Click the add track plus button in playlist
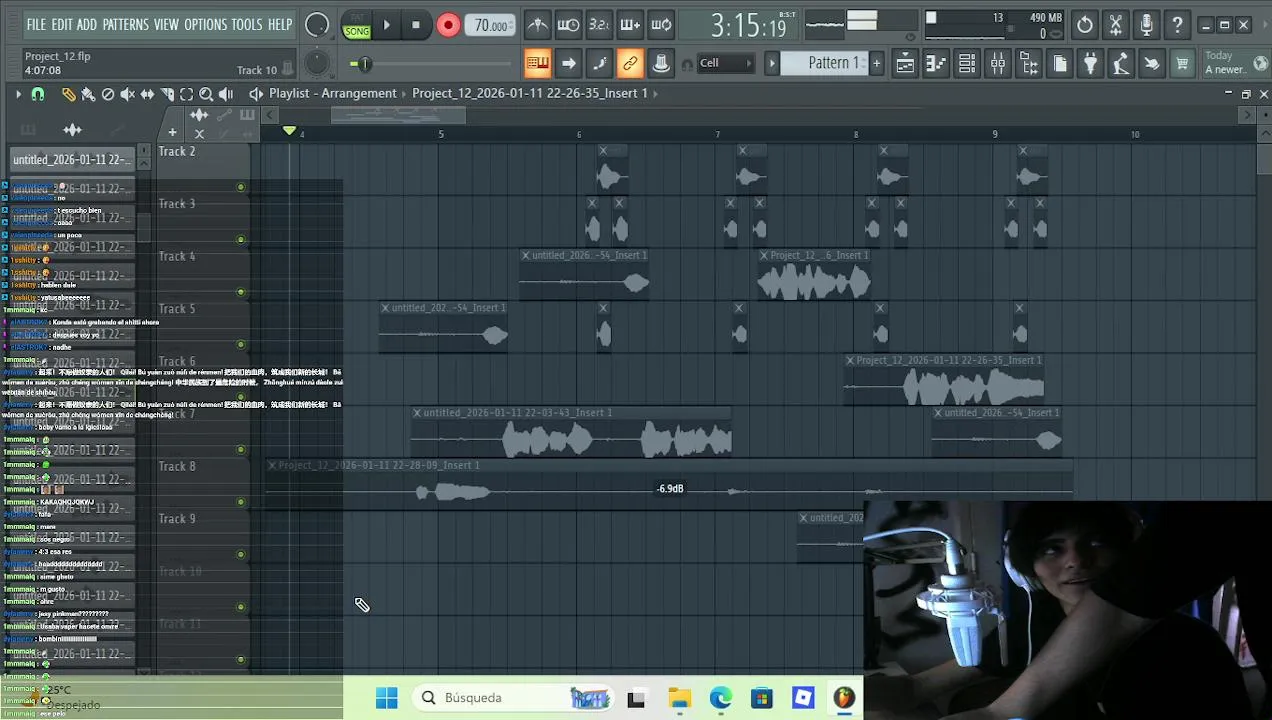 172,132
